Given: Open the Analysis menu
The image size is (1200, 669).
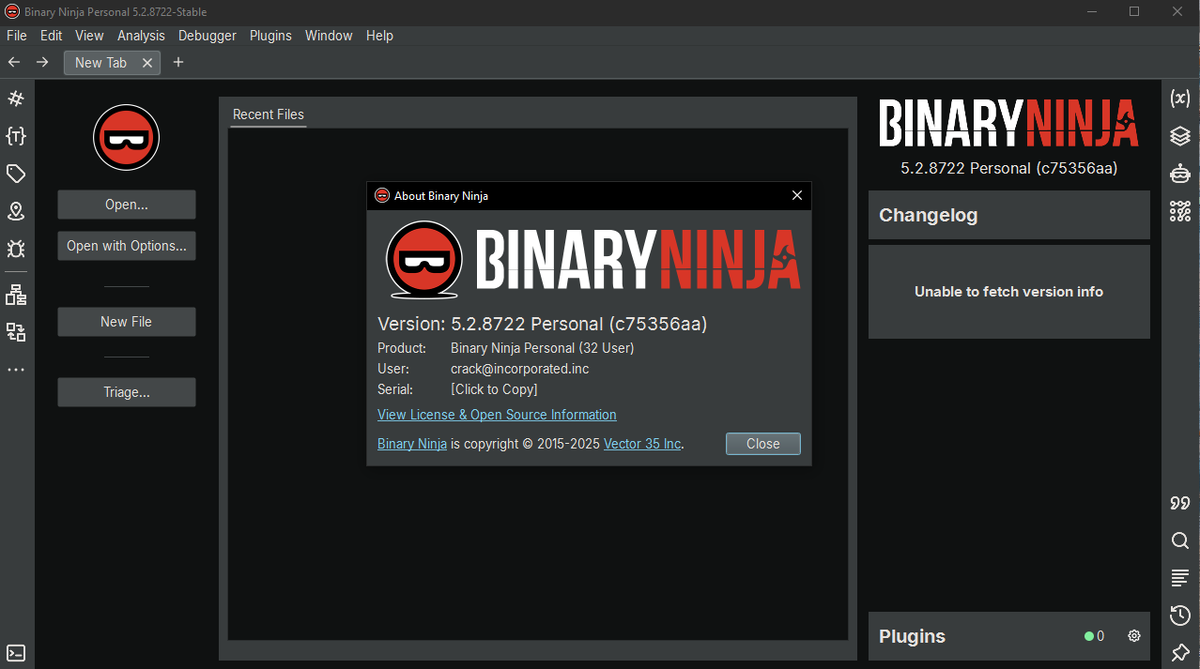Looking at the screenshot, I should point(141,35).
